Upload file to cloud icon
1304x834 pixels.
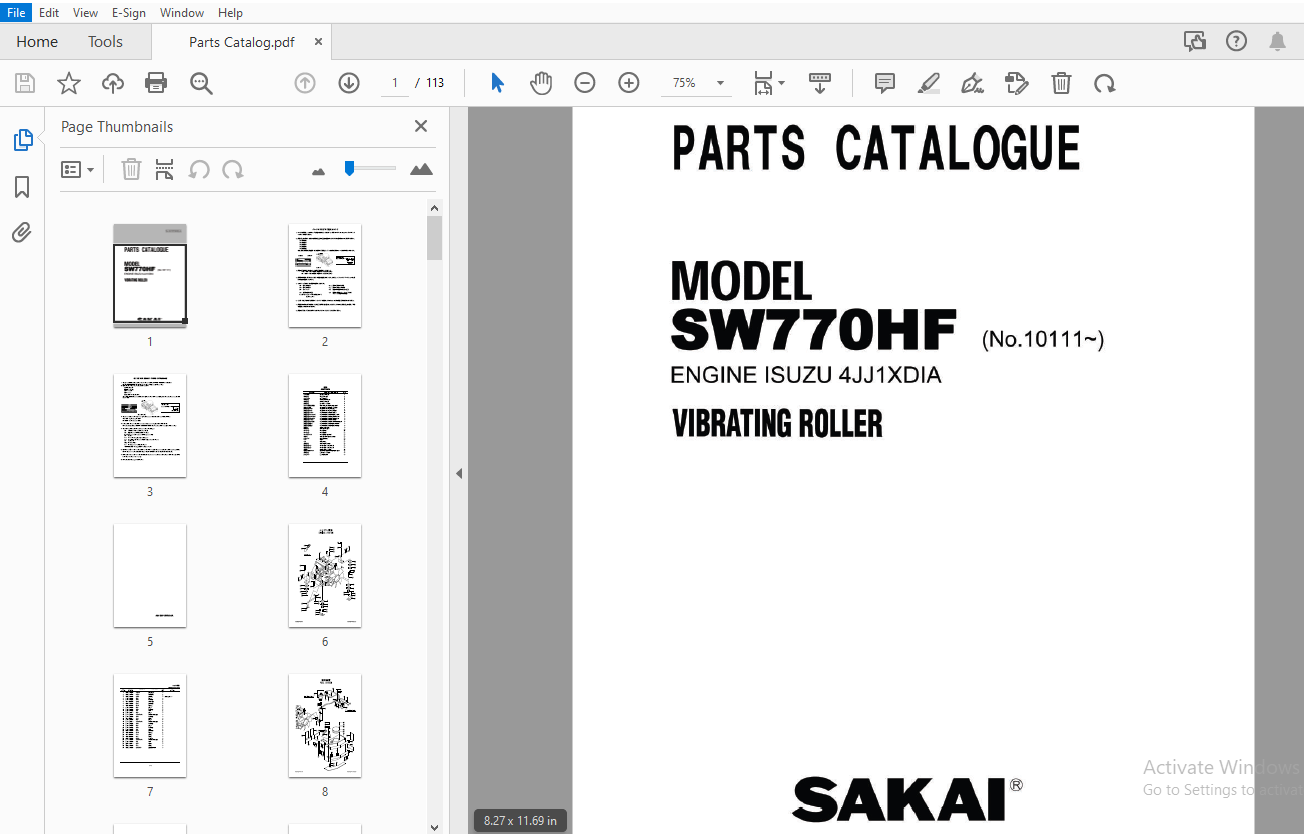click(113, 83)
